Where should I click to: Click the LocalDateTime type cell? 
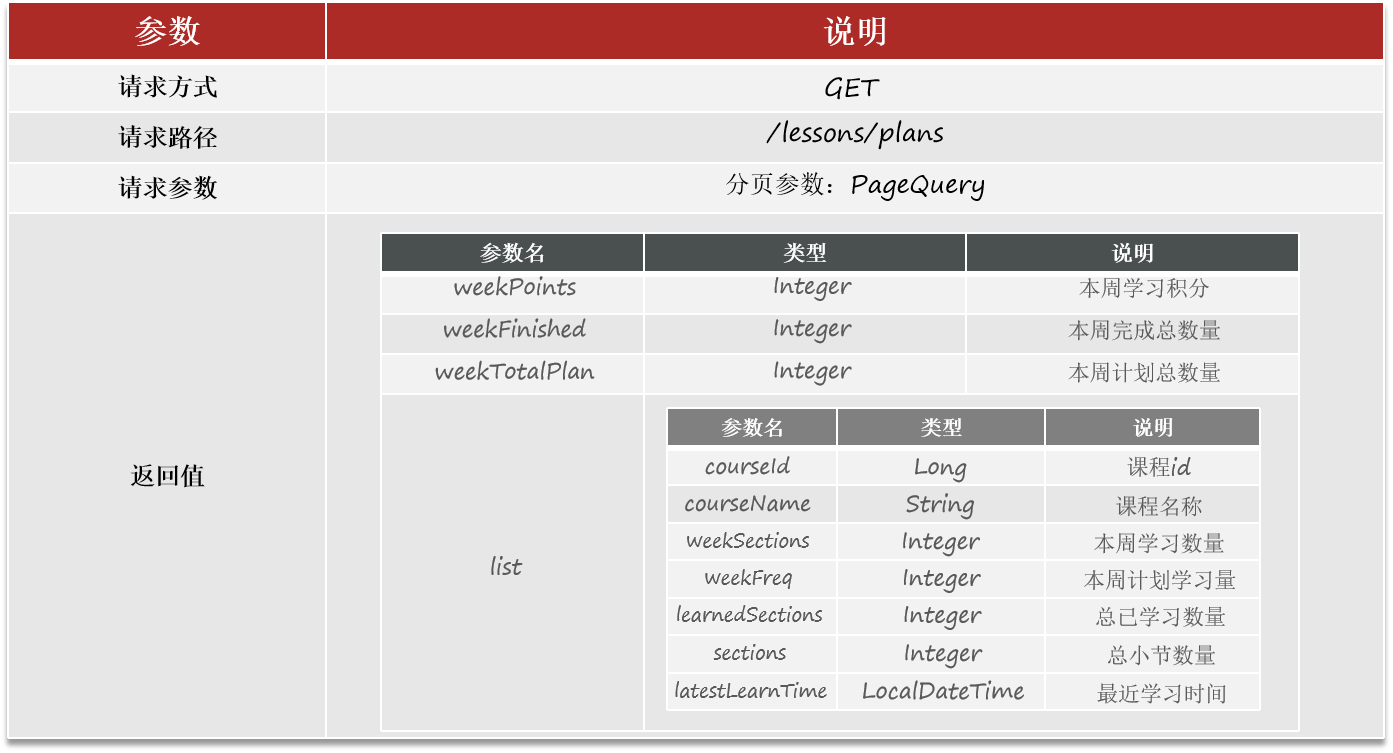[x=941, y=691]
